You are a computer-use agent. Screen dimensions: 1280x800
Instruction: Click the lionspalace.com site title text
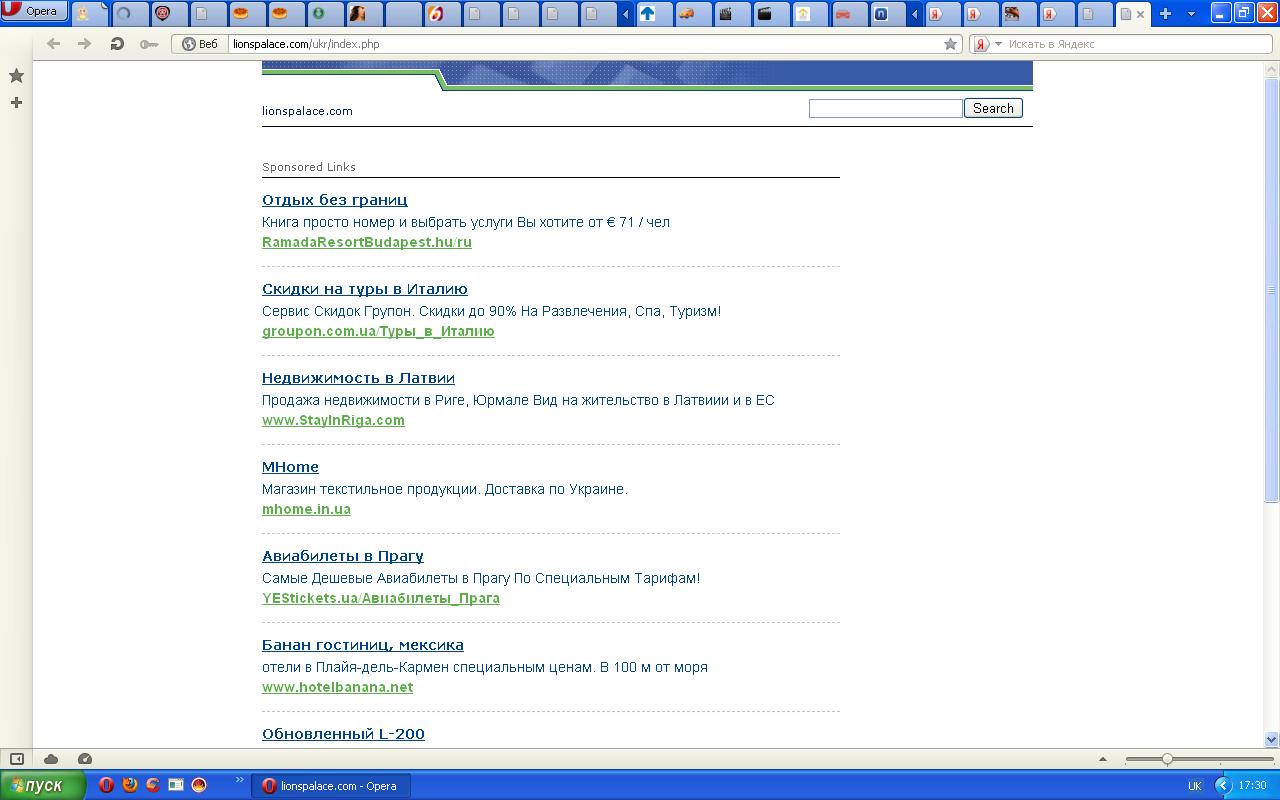pyautogui.click(x=307, y=111)
